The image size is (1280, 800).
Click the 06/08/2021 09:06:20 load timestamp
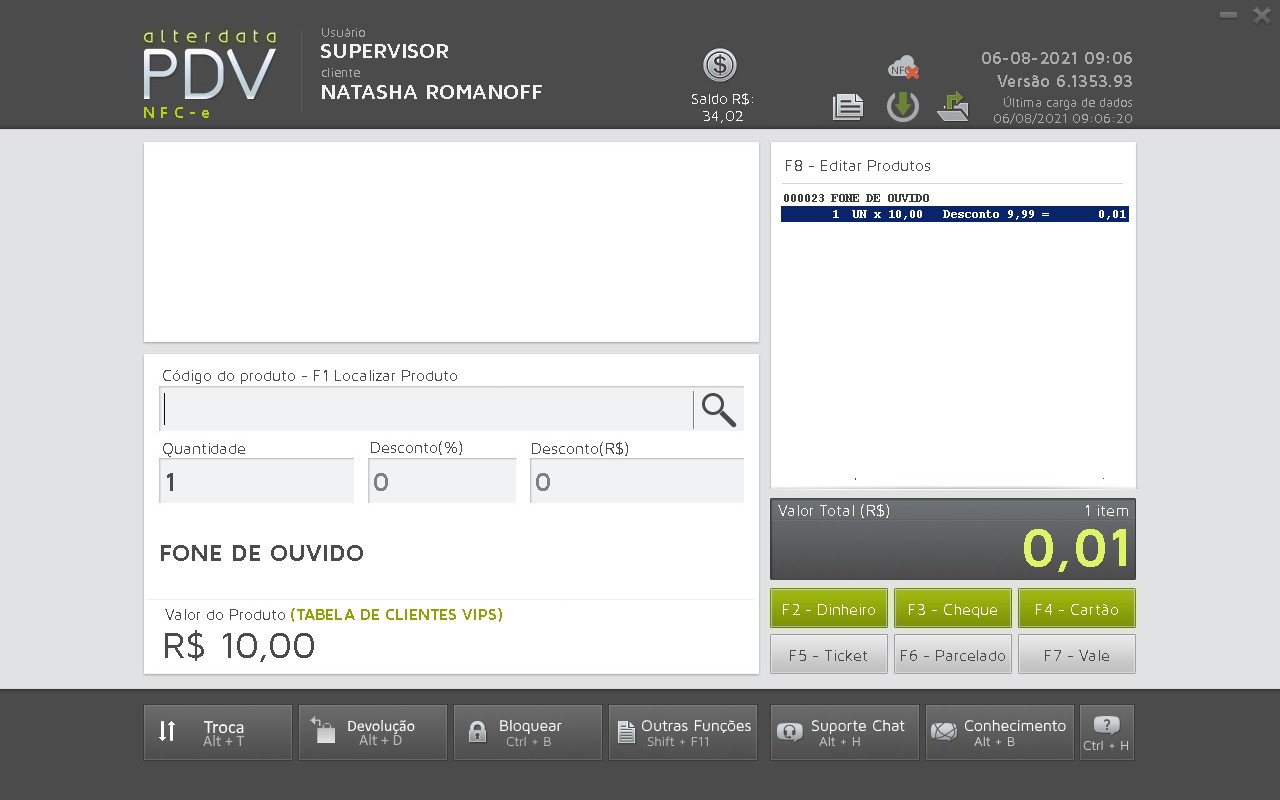pyautogui.click(x=1063, y=118)
